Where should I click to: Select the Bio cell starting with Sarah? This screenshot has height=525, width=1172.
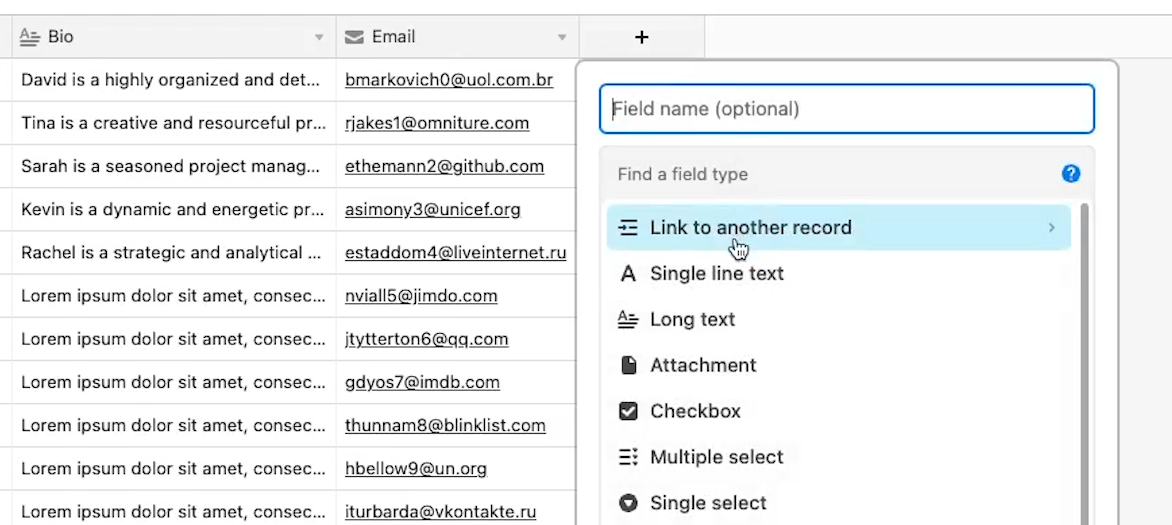173,167
